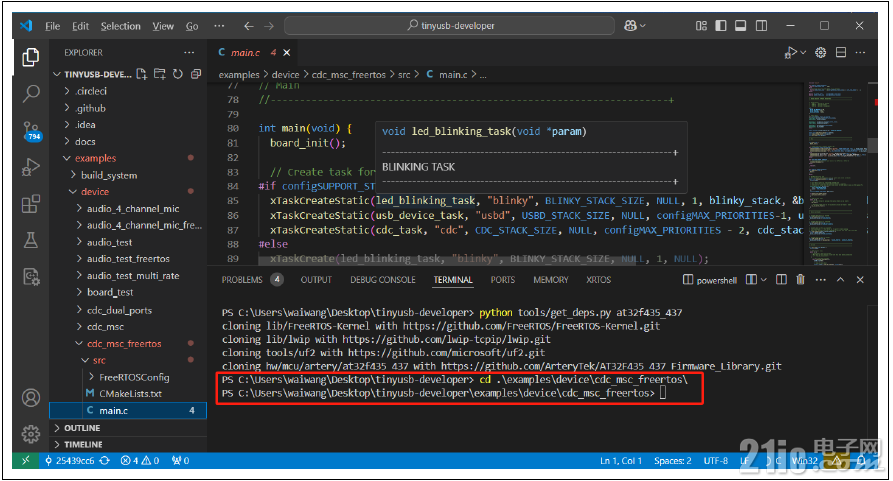
Task: Switch to the OUTPUT tab
Action: click(x=316, y=279)
